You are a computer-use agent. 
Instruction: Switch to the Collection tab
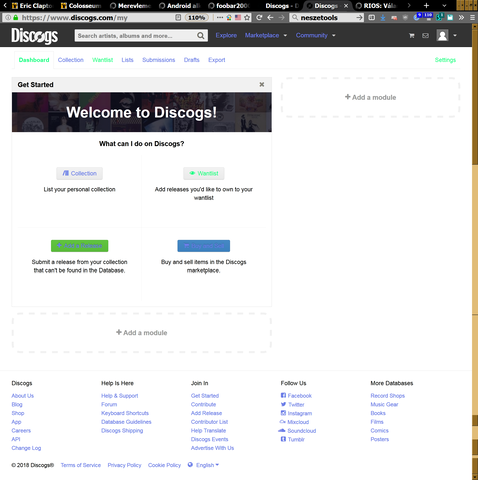point(71,60)
